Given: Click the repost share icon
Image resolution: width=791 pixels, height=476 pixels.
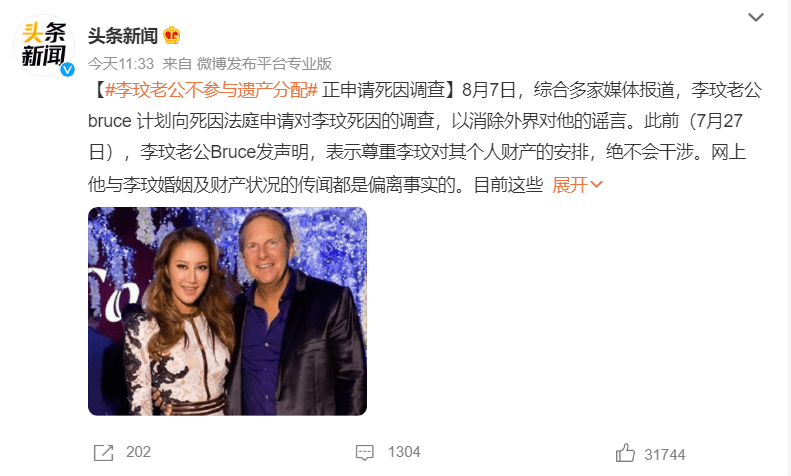Looking at the screenshot, I should (x=103, y=452).
